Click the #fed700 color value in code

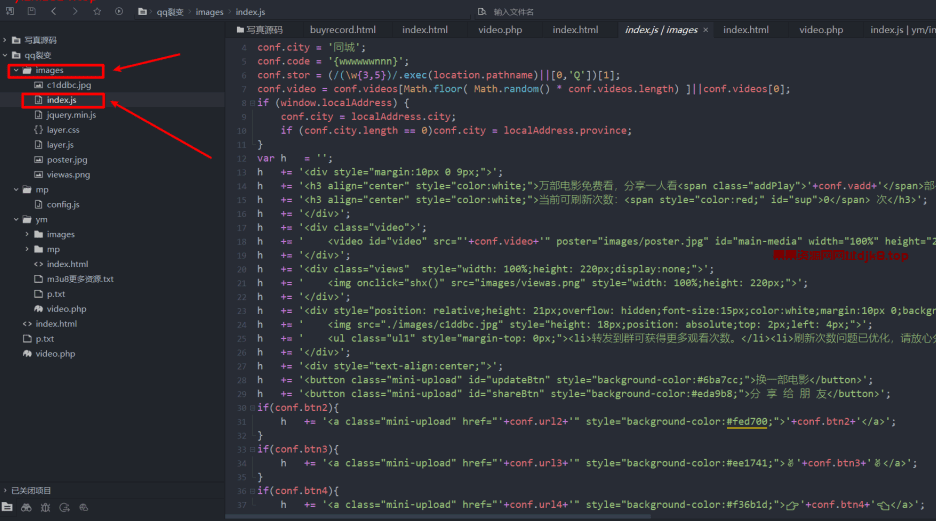pos(747,422)
